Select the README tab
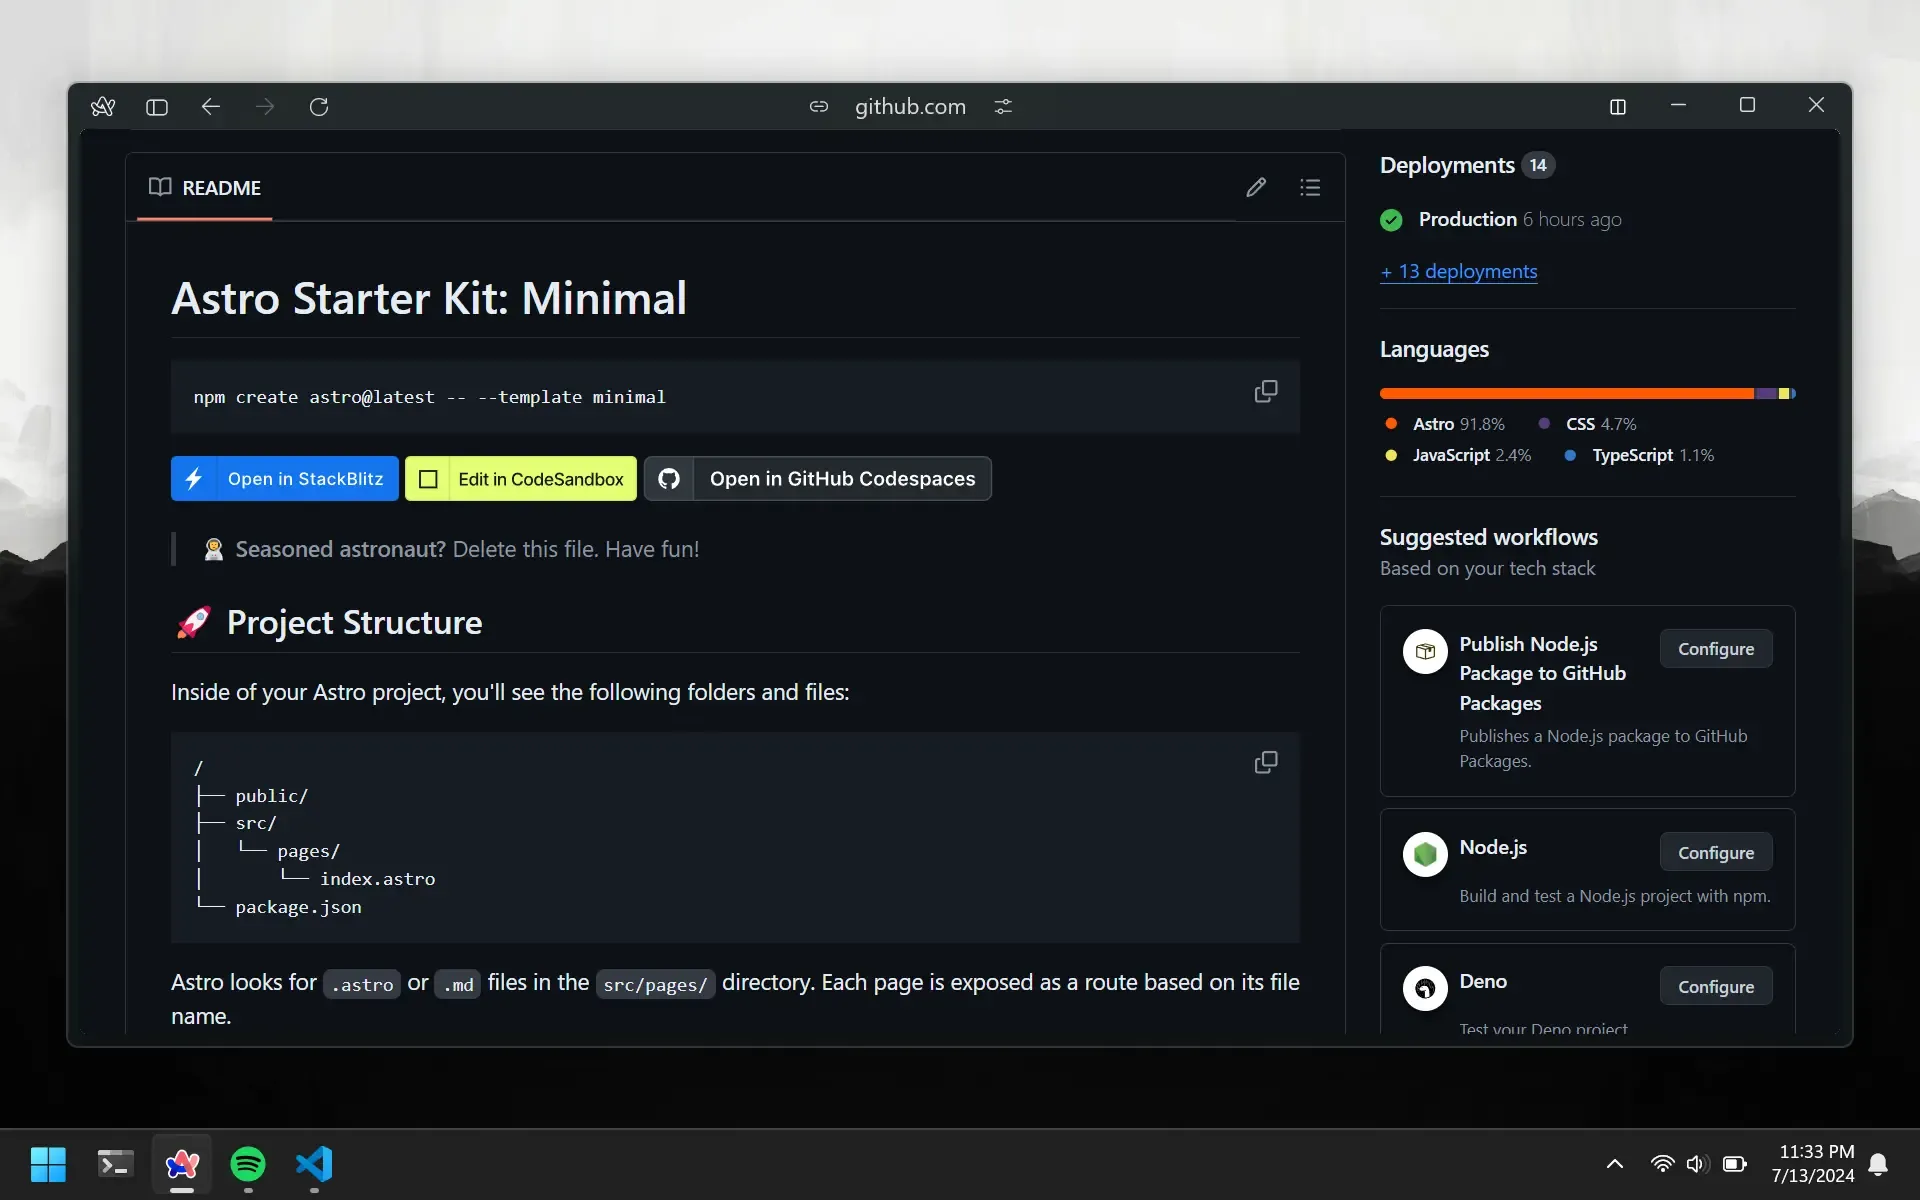This screenshot has height=1200, width=1920. [x=205, y=187]
